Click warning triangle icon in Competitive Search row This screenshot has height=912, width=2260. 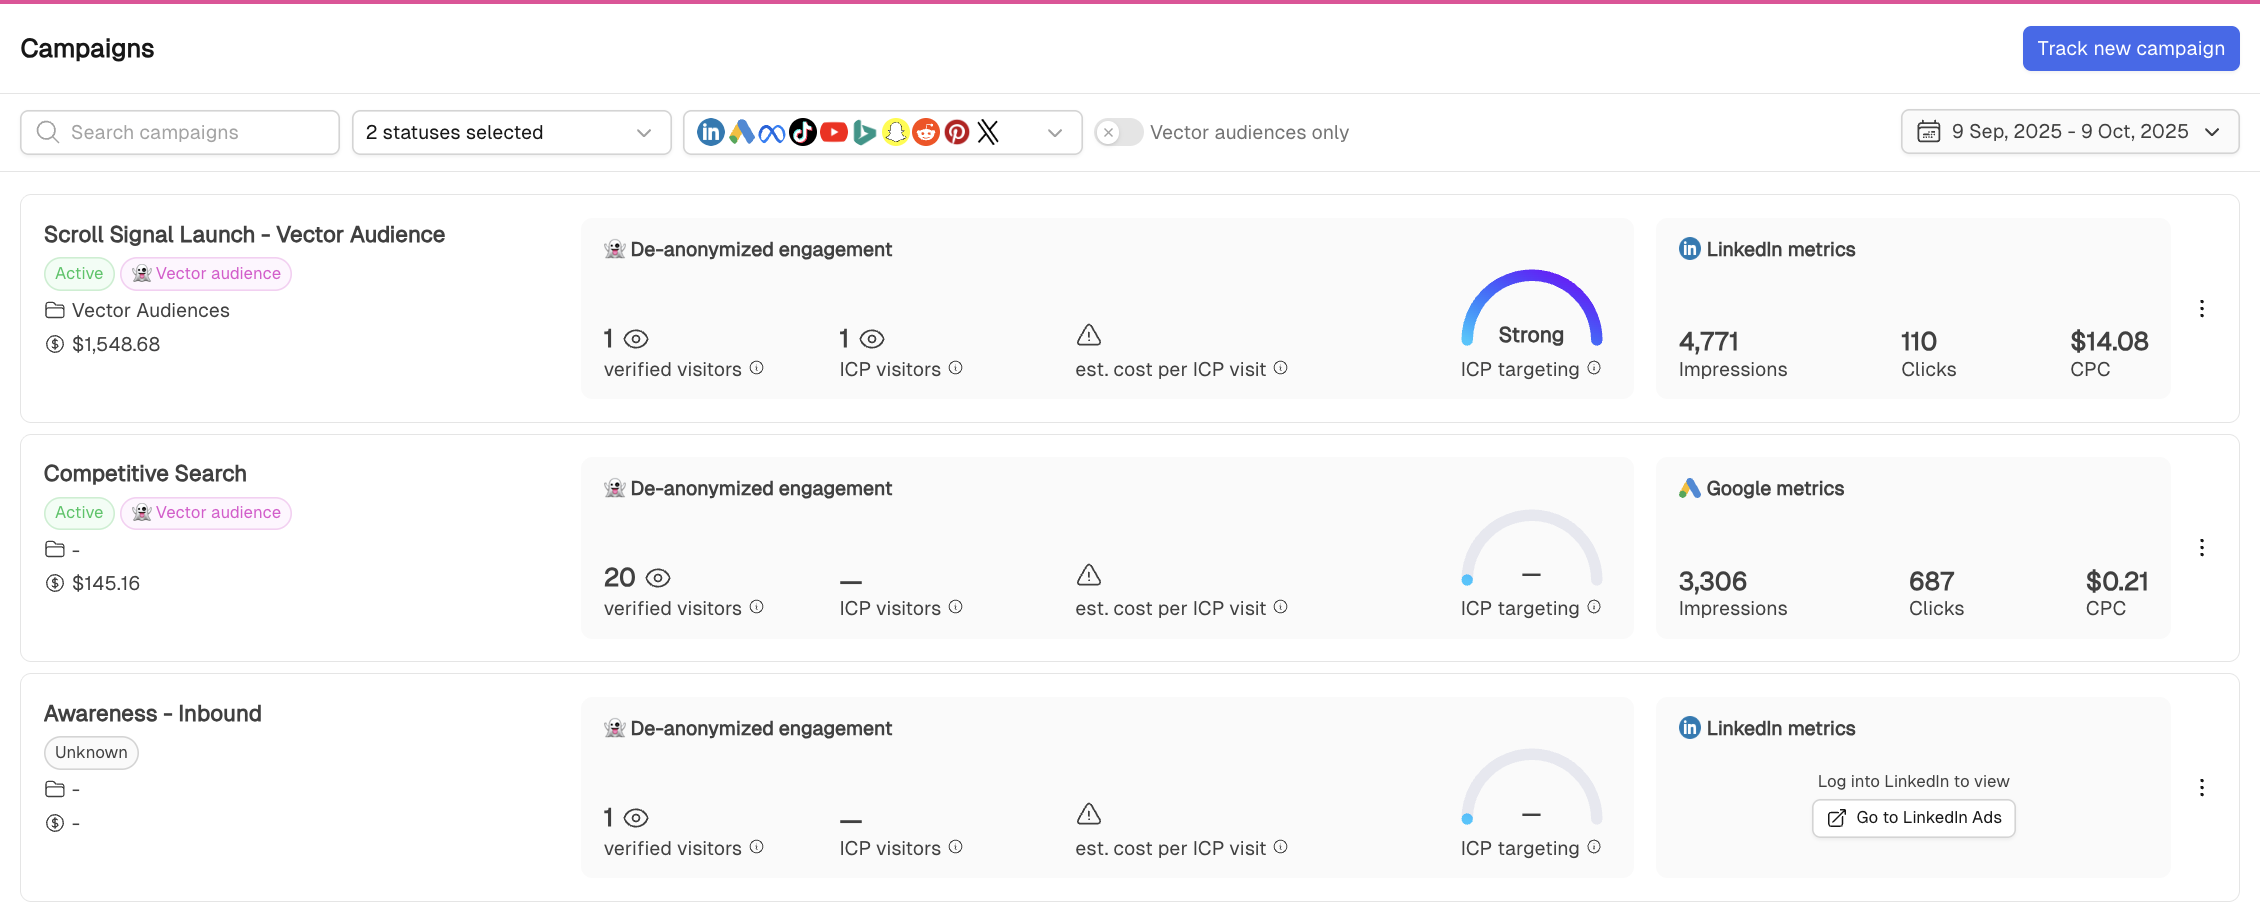pyautogui.click(x=1089, y=575)
